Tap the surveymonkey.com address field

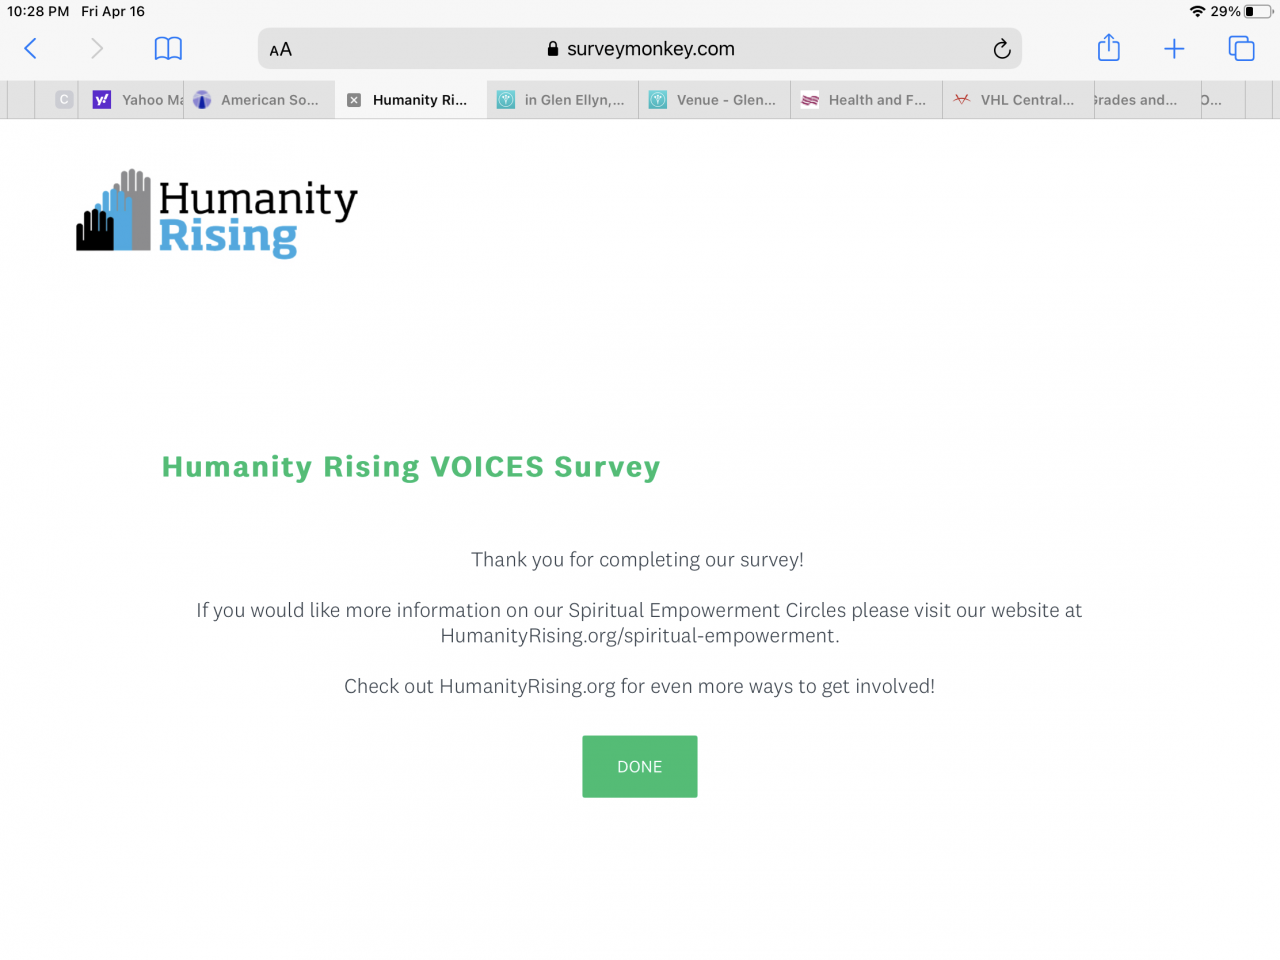point(640,49)
